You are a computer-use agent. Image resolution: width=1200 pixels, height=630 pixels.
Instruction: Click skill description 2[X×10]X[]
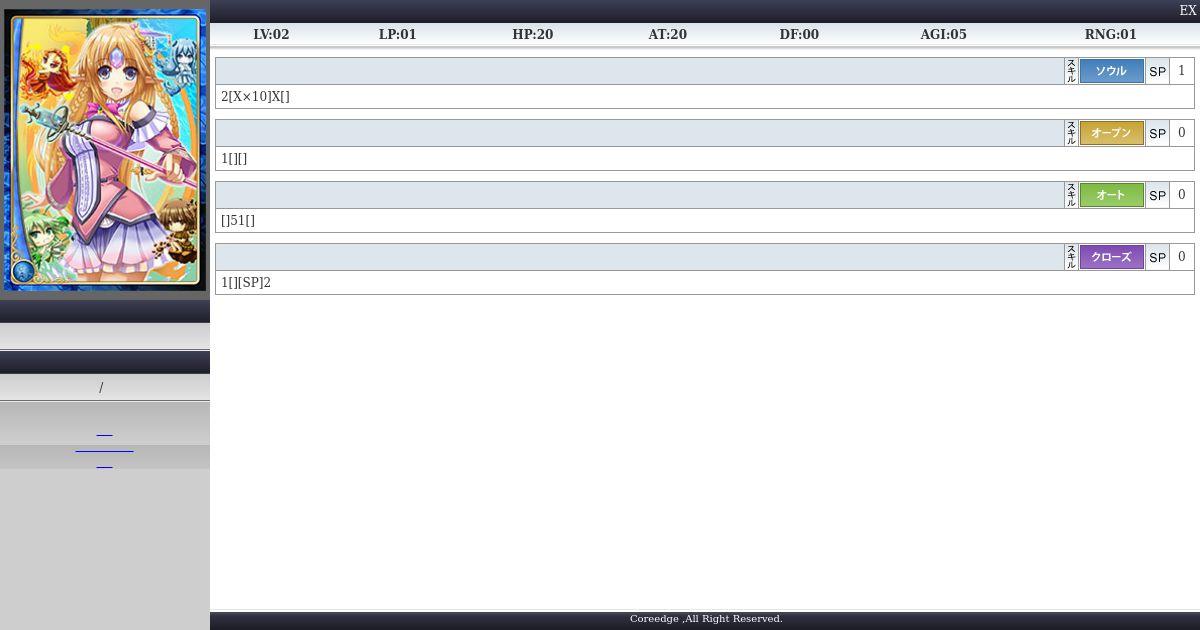point(255,97)
